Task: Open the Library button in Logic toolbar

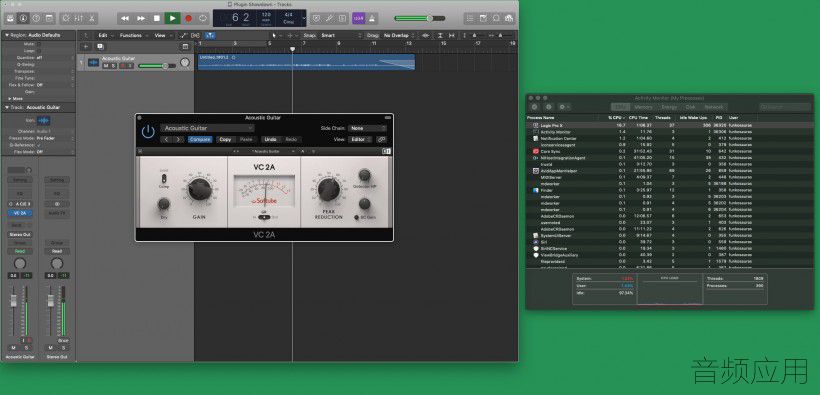Action: coord(10,18)
